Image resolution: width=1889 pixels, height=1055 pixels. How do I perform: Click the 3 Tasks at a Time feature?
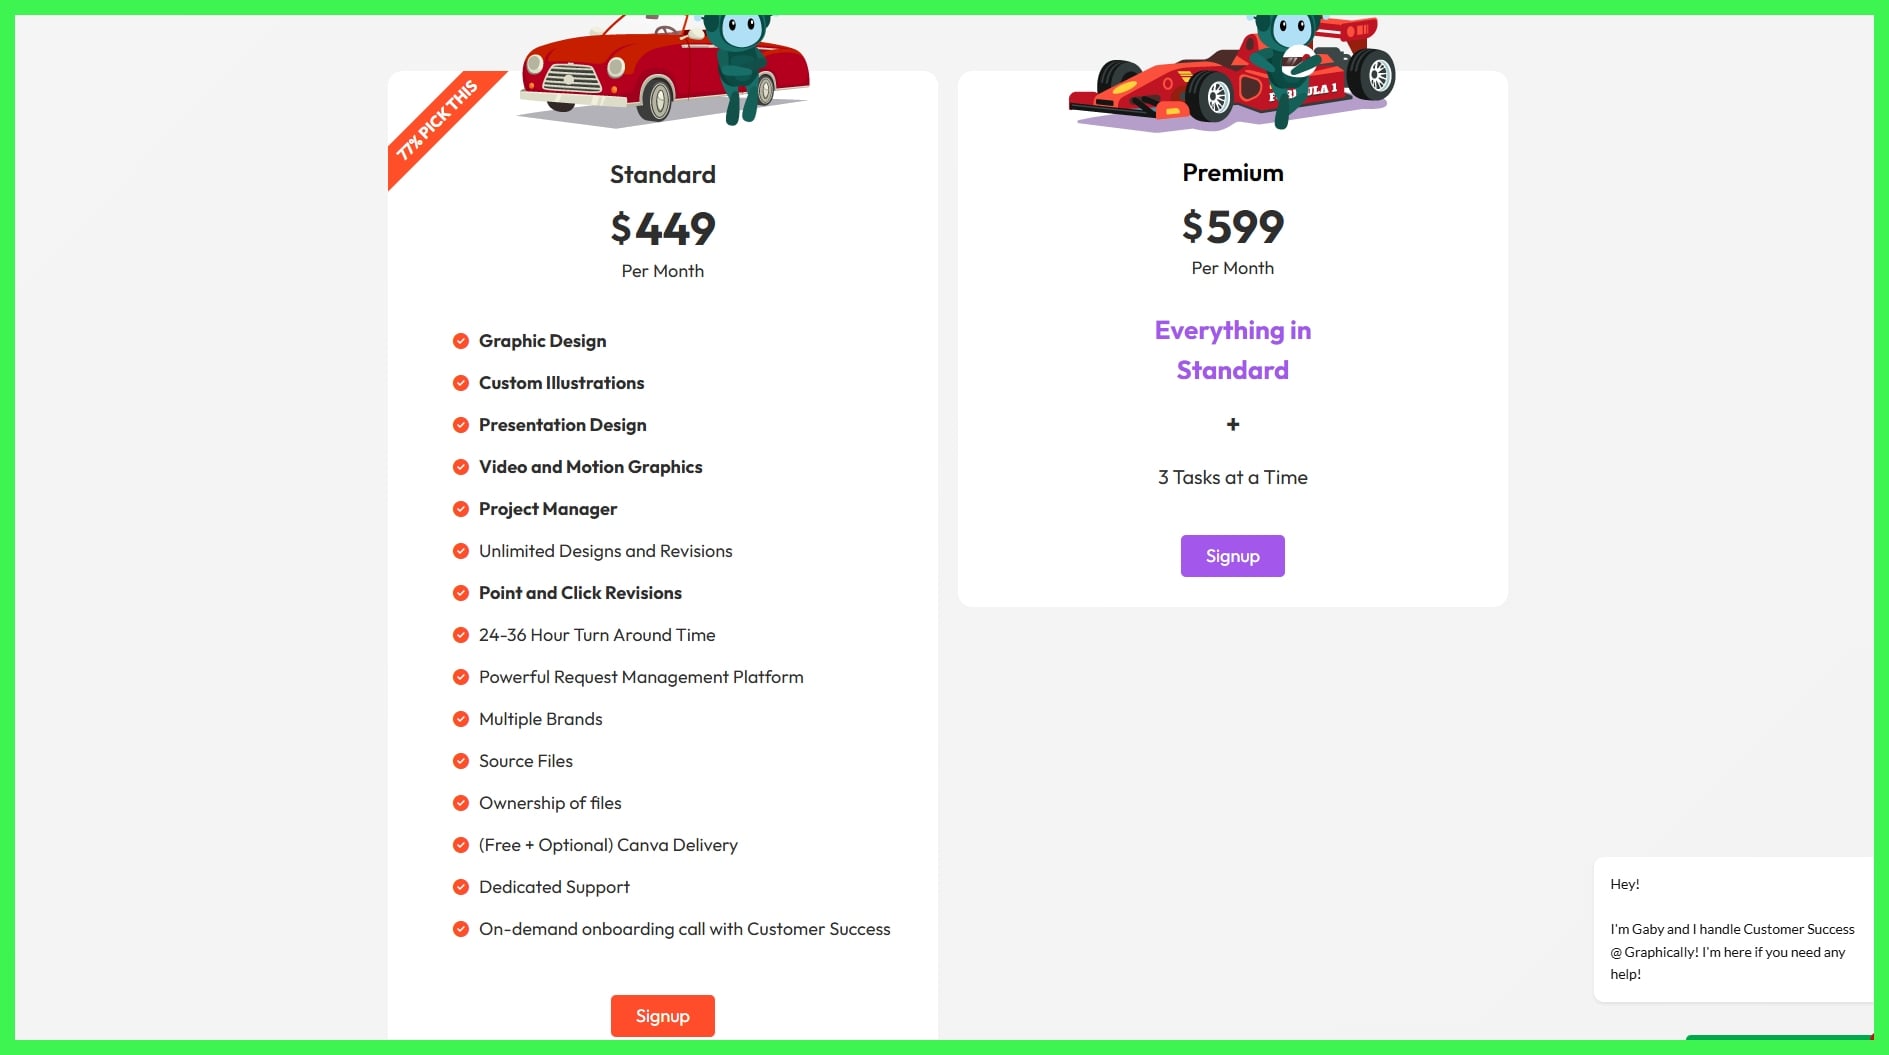click(x=1232, y=477)
